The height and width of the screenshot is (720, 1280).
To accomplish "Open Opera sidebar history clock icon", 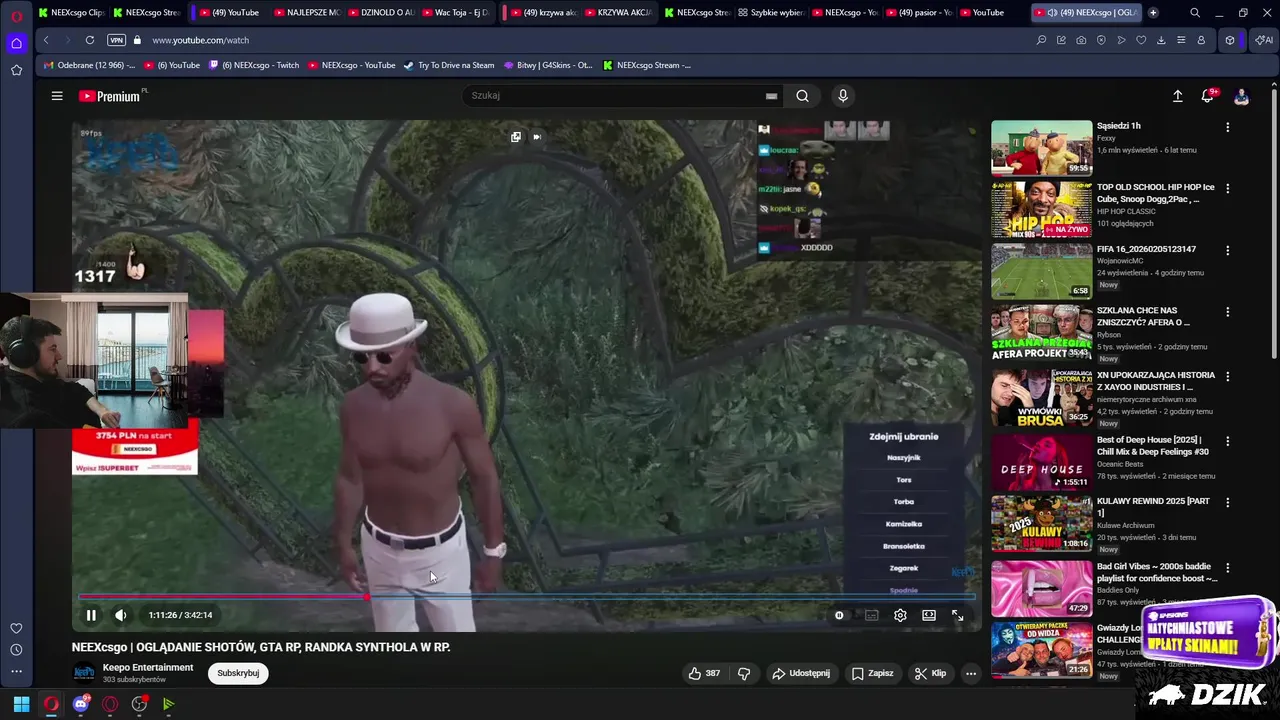I will (16, 650).
